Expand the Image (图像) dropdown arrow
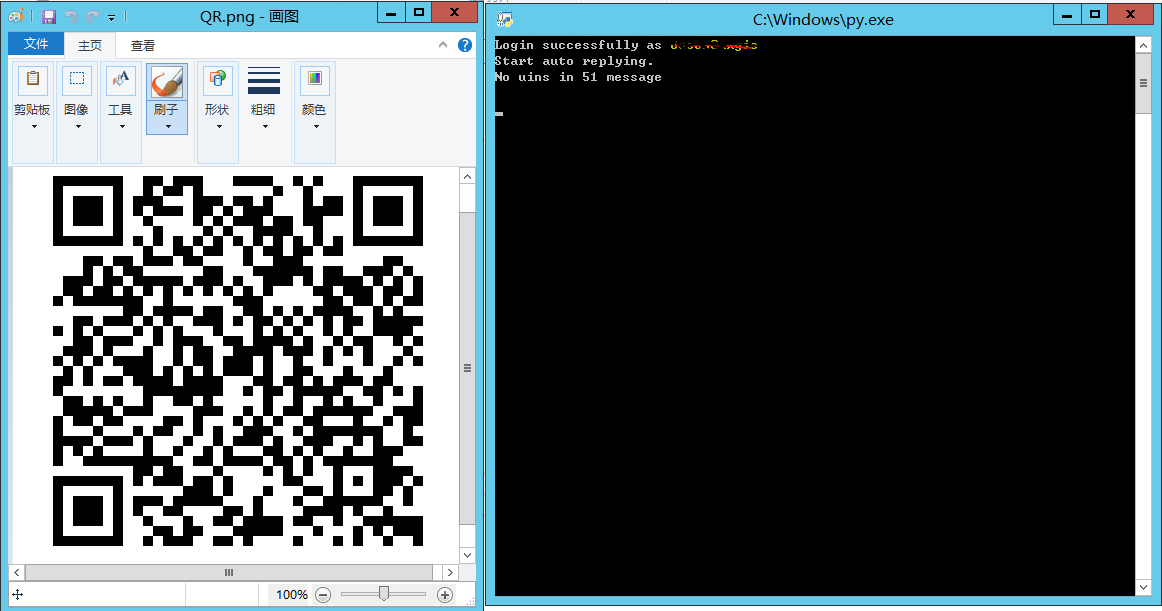Screen dimensions: 1162x611 coord(78,127)
